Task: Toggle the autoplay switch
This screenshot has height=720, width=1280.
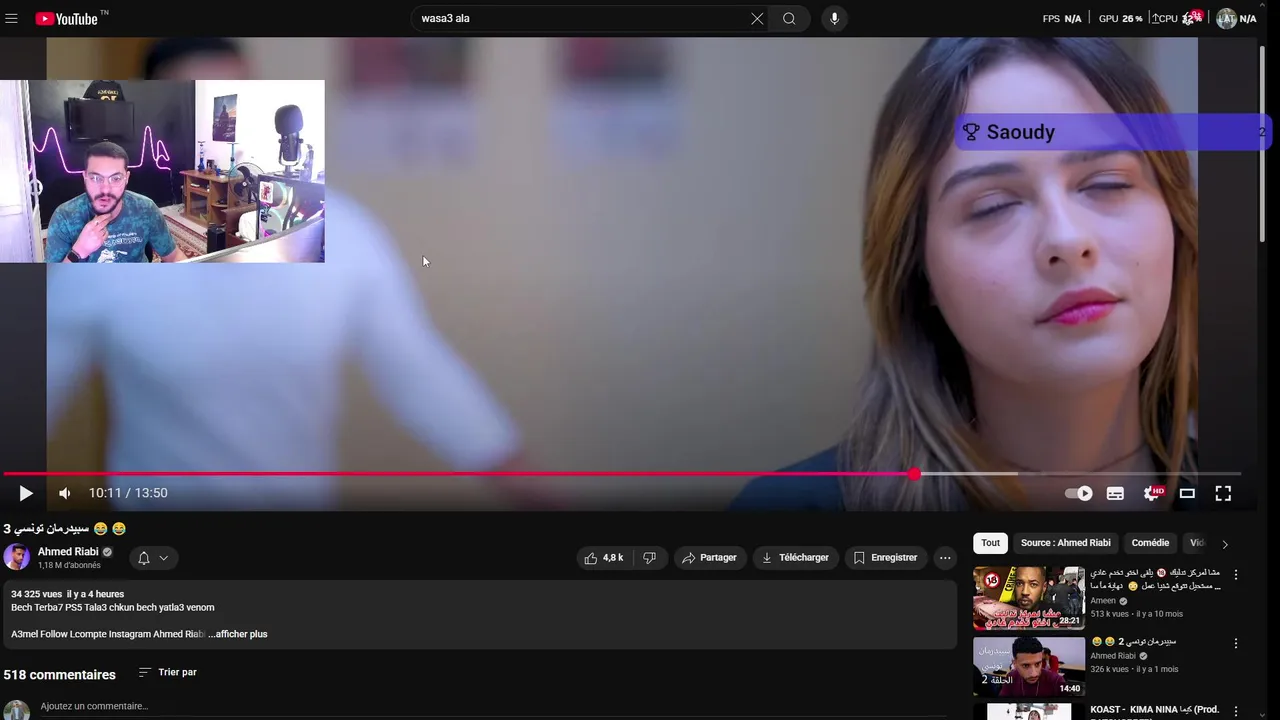Action: (1079, 493)
